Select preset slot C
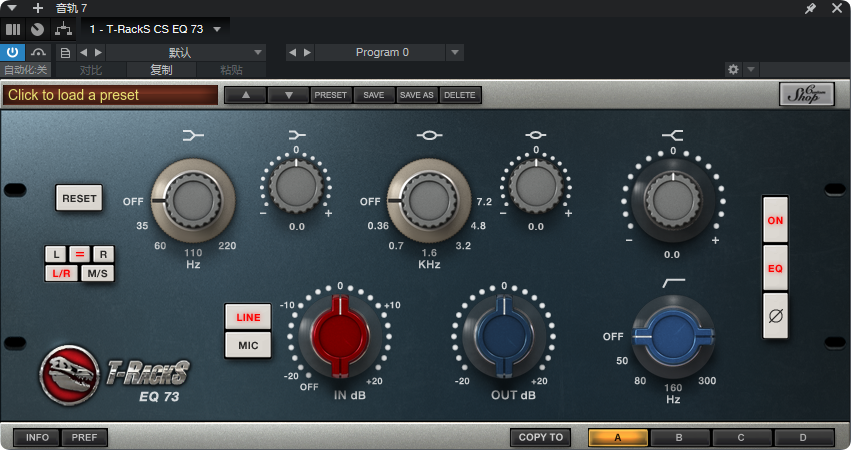Image resolution: width=851 pixels, height=450 pixels. click(x=741, y=438)
